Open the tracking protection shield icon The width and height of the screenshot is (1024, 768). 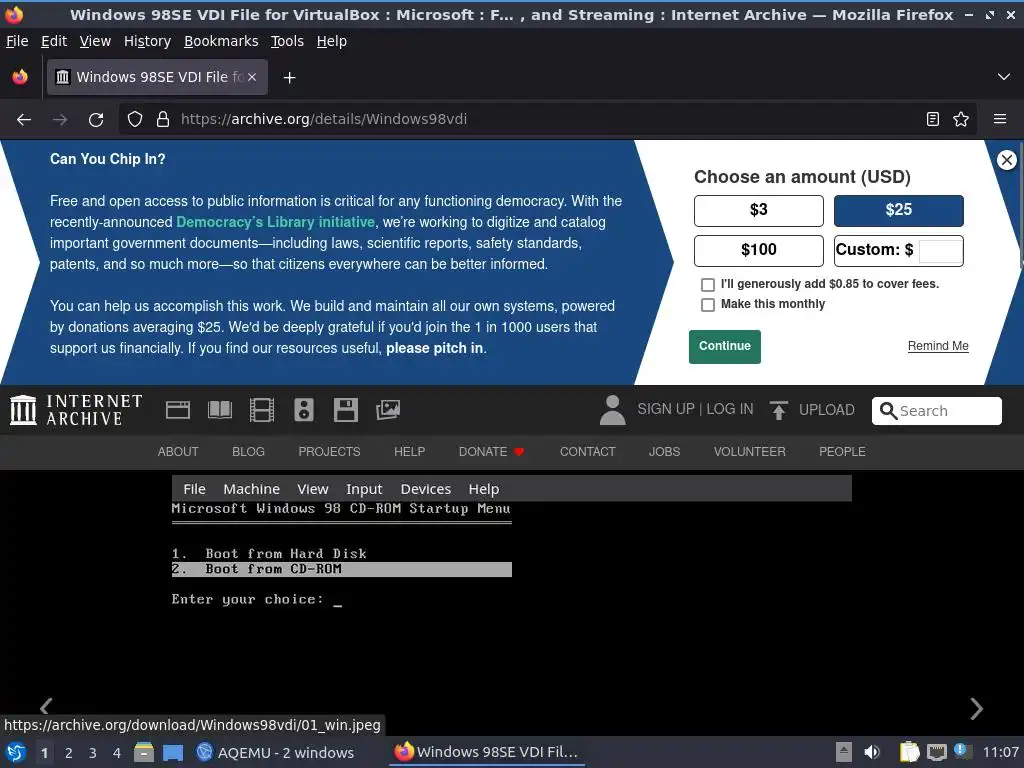pyautogui.click(x=135, y=120)
